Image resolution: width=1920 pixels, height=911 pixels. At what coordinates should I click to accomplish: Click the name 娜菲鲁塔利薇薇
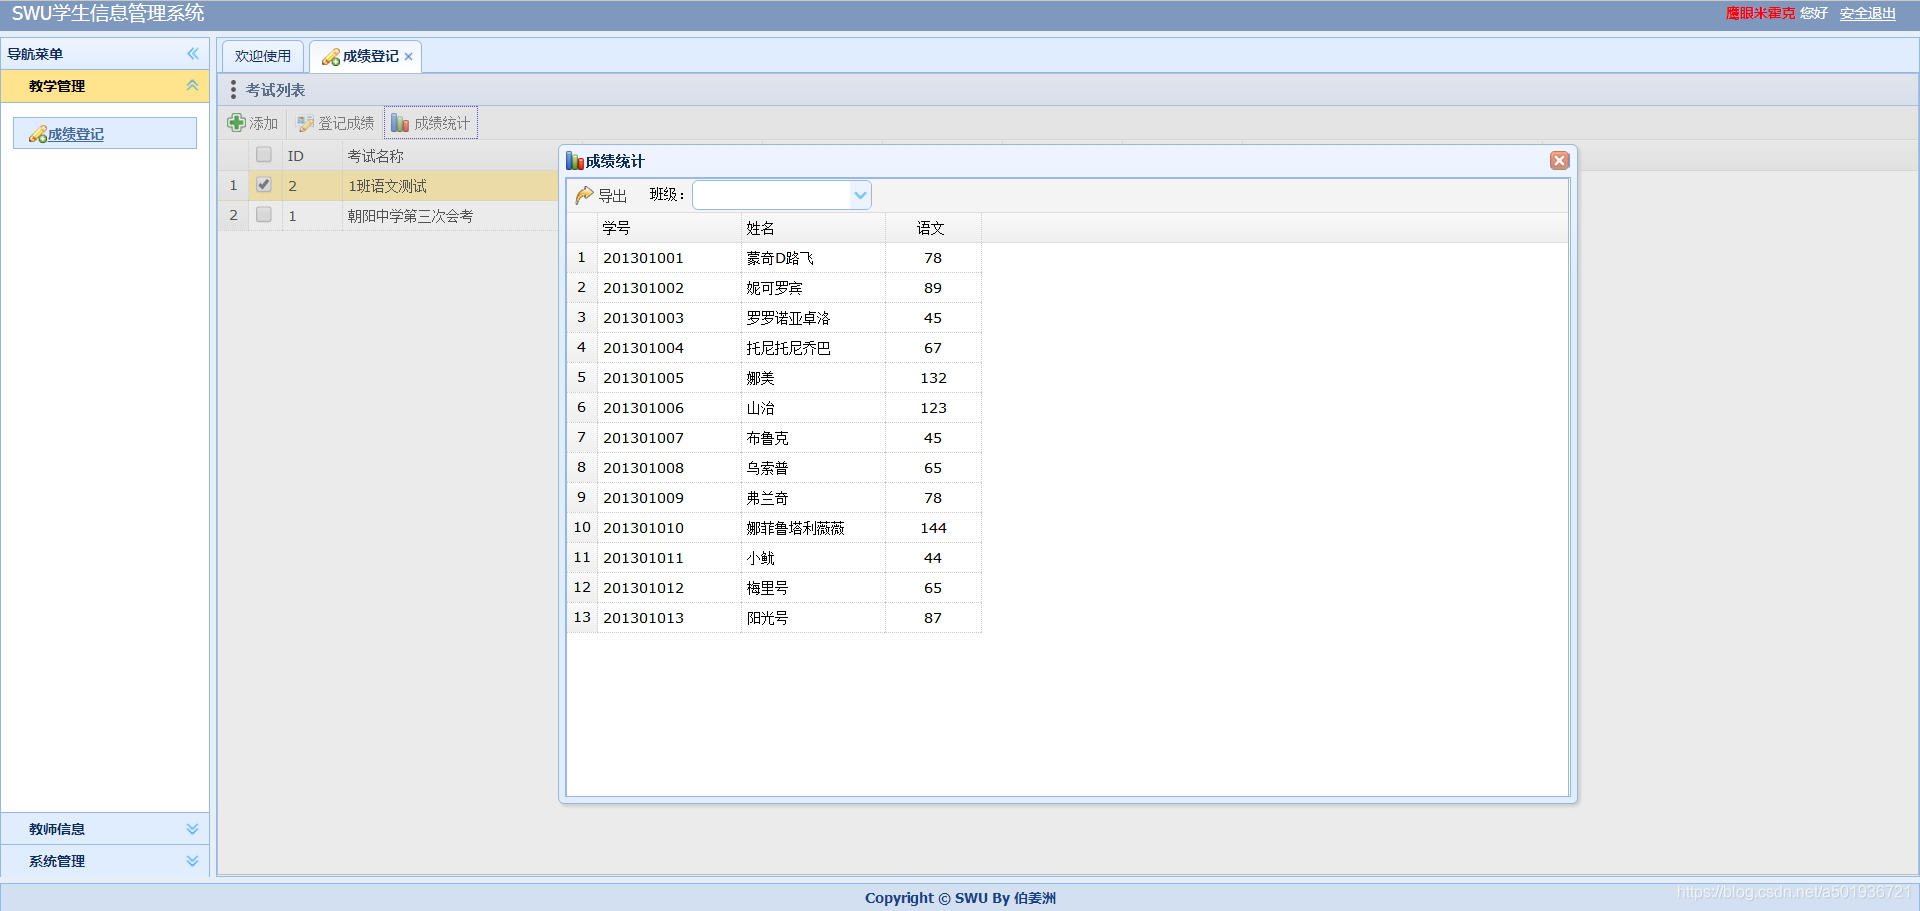pyautogui.click(x=795, y=528)
